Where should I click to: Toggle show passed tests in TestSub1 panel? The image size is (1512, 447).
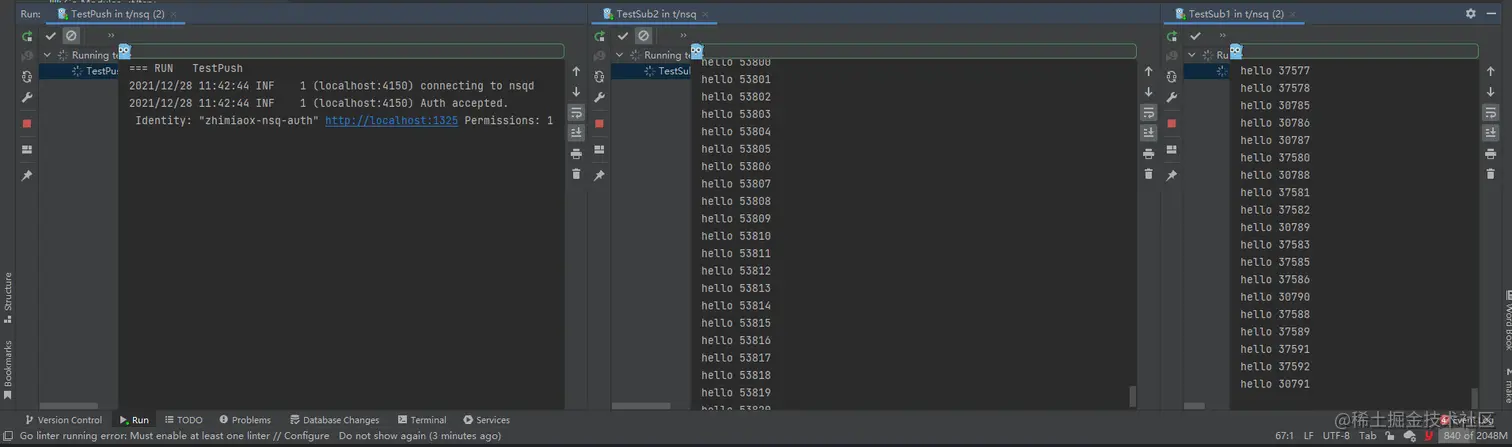point(1195,36)
